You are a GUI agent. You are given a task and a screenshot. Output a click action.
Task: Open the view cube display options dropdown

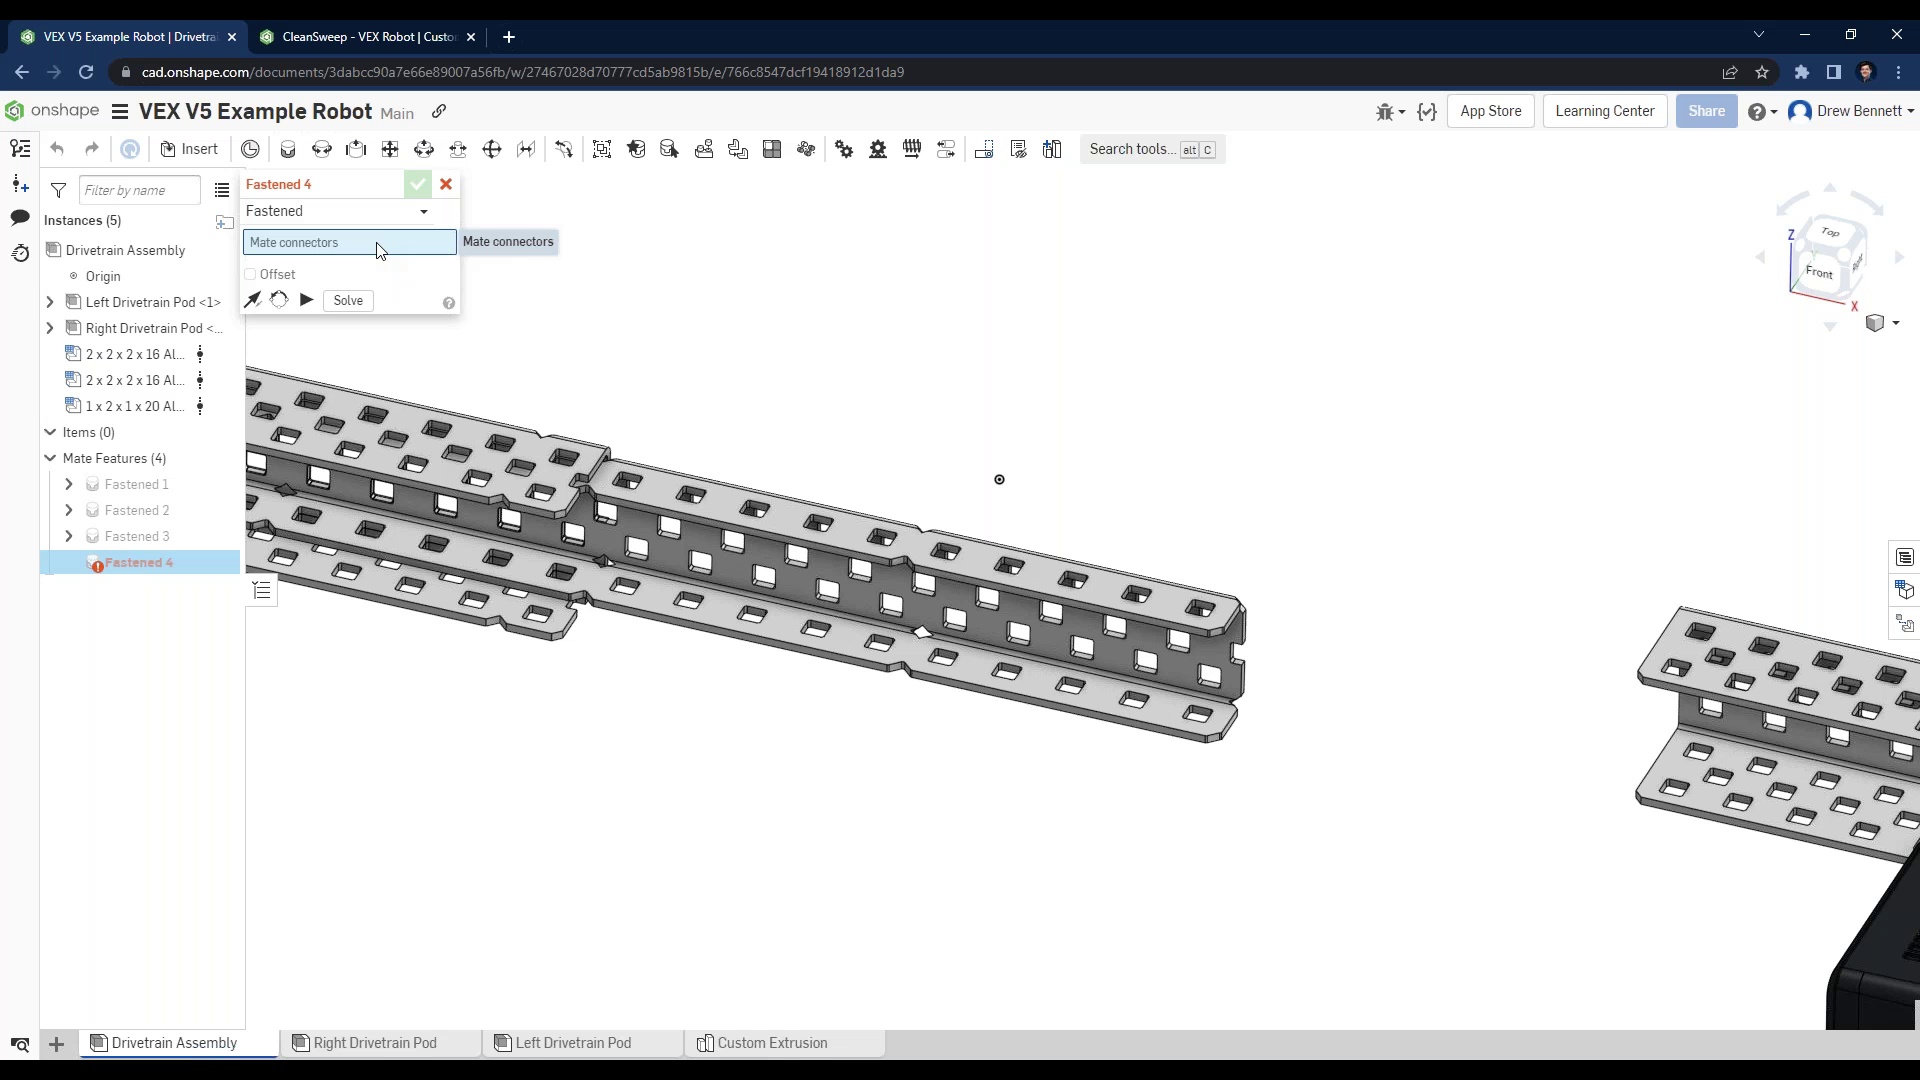(x=1882, y=323)
